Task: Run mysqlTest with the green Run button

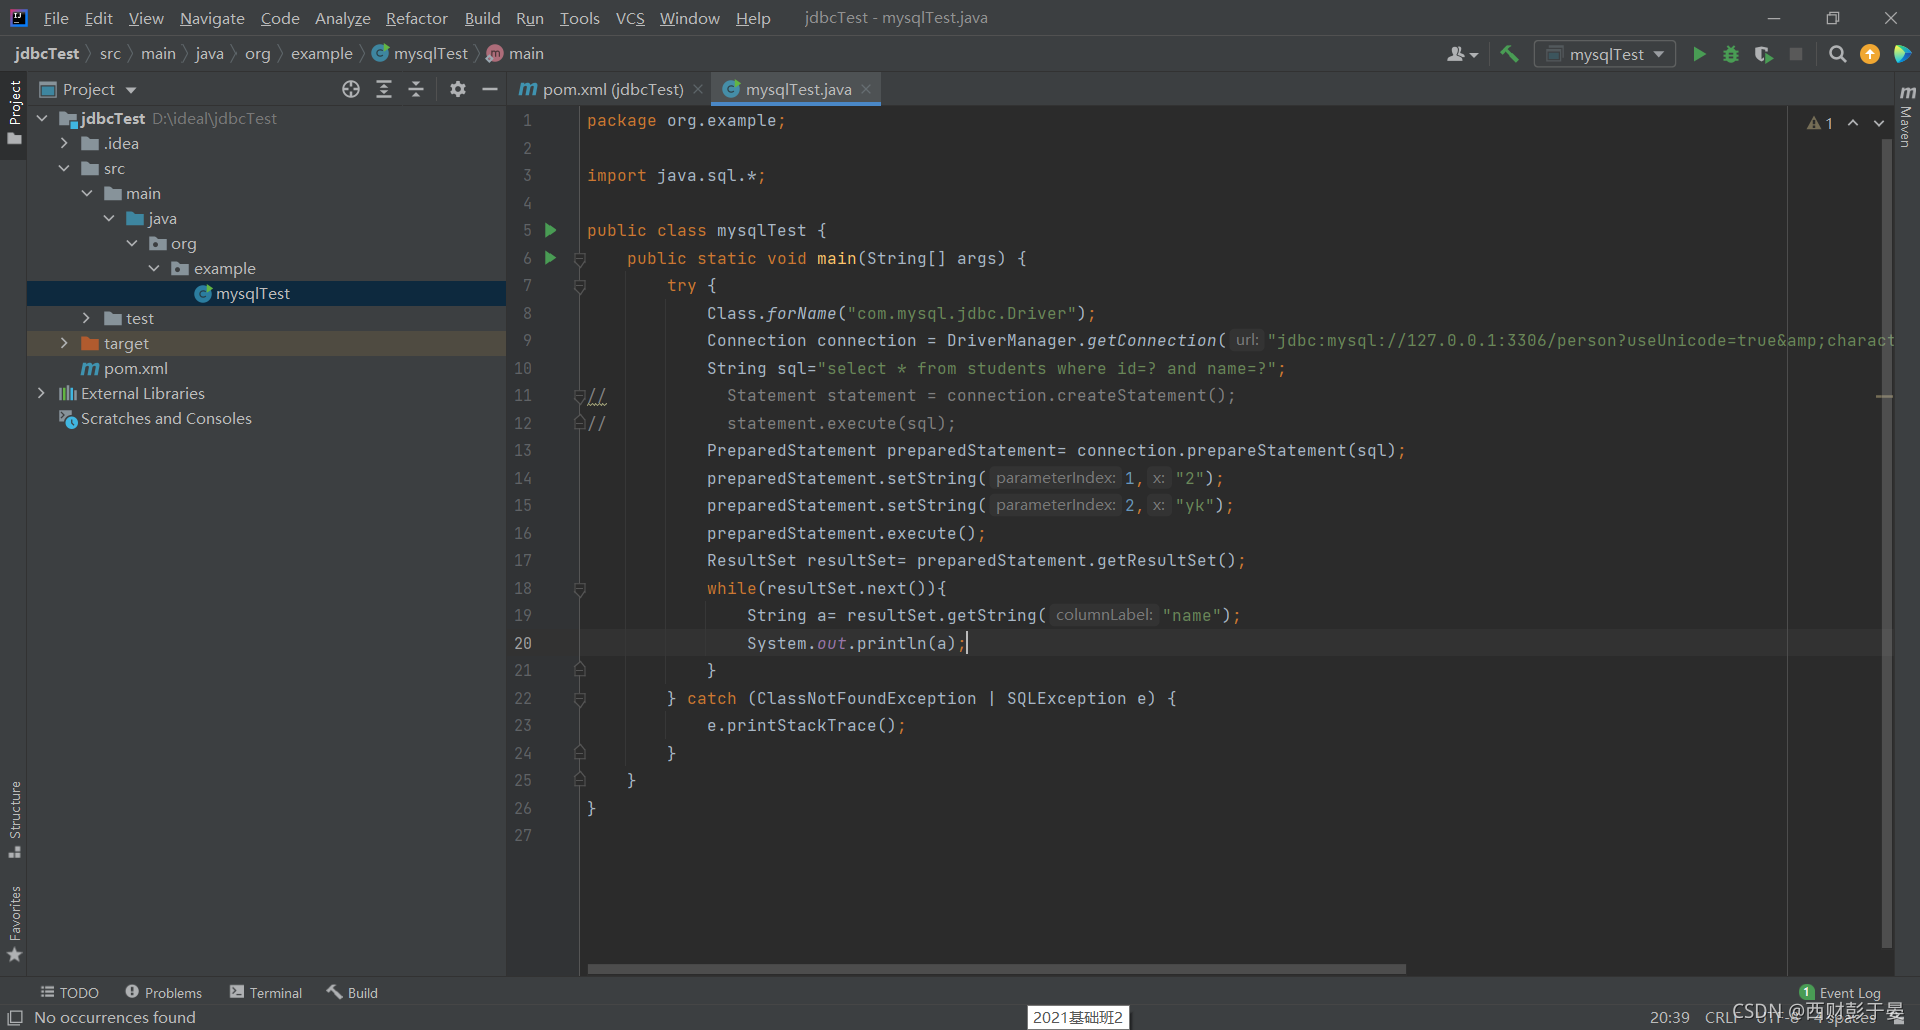Action: click(x=1699, y=54)
